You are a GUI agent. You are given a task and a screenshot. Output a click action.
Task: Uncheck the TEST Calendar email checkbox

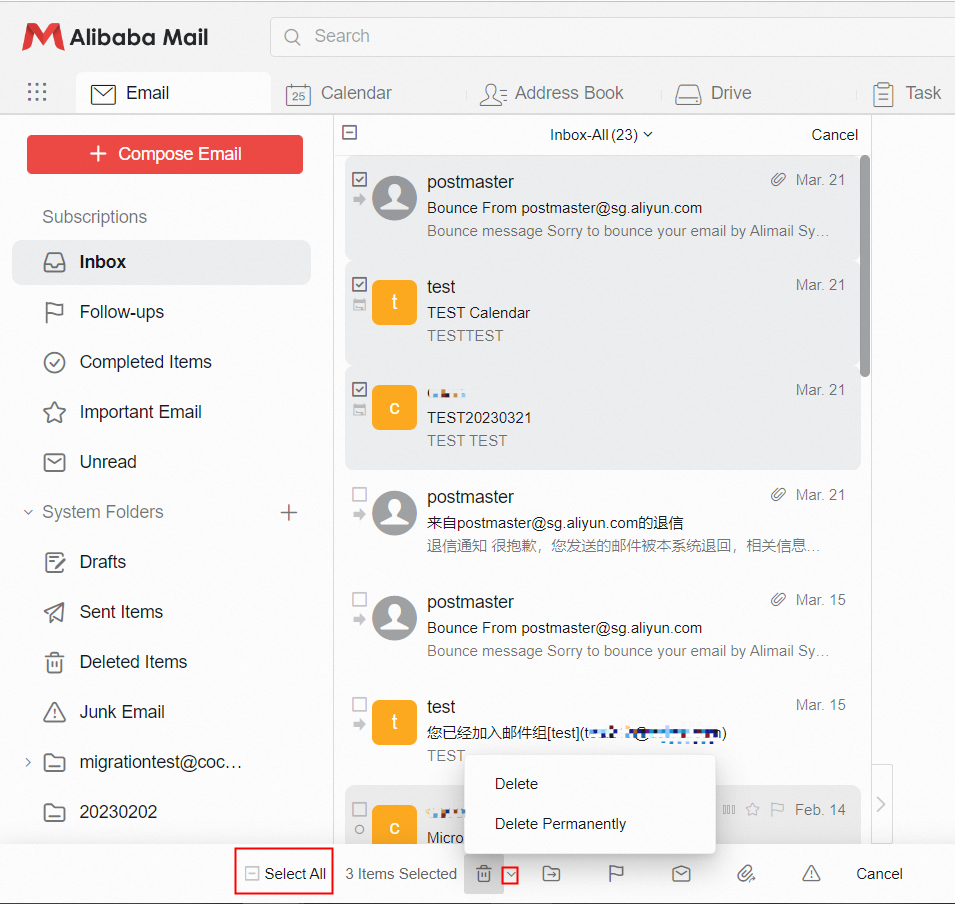pos(359,284)
